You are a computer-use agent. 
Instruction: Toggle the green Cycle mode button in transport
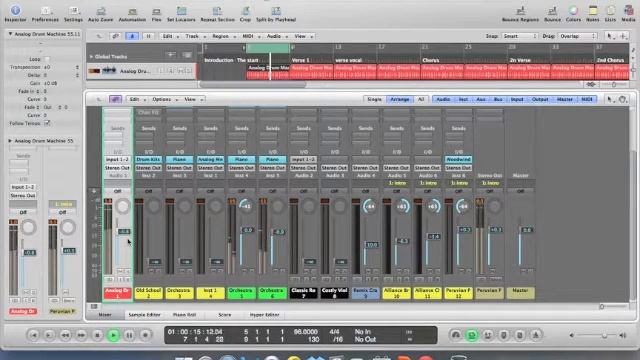click(x=471, y=335)
